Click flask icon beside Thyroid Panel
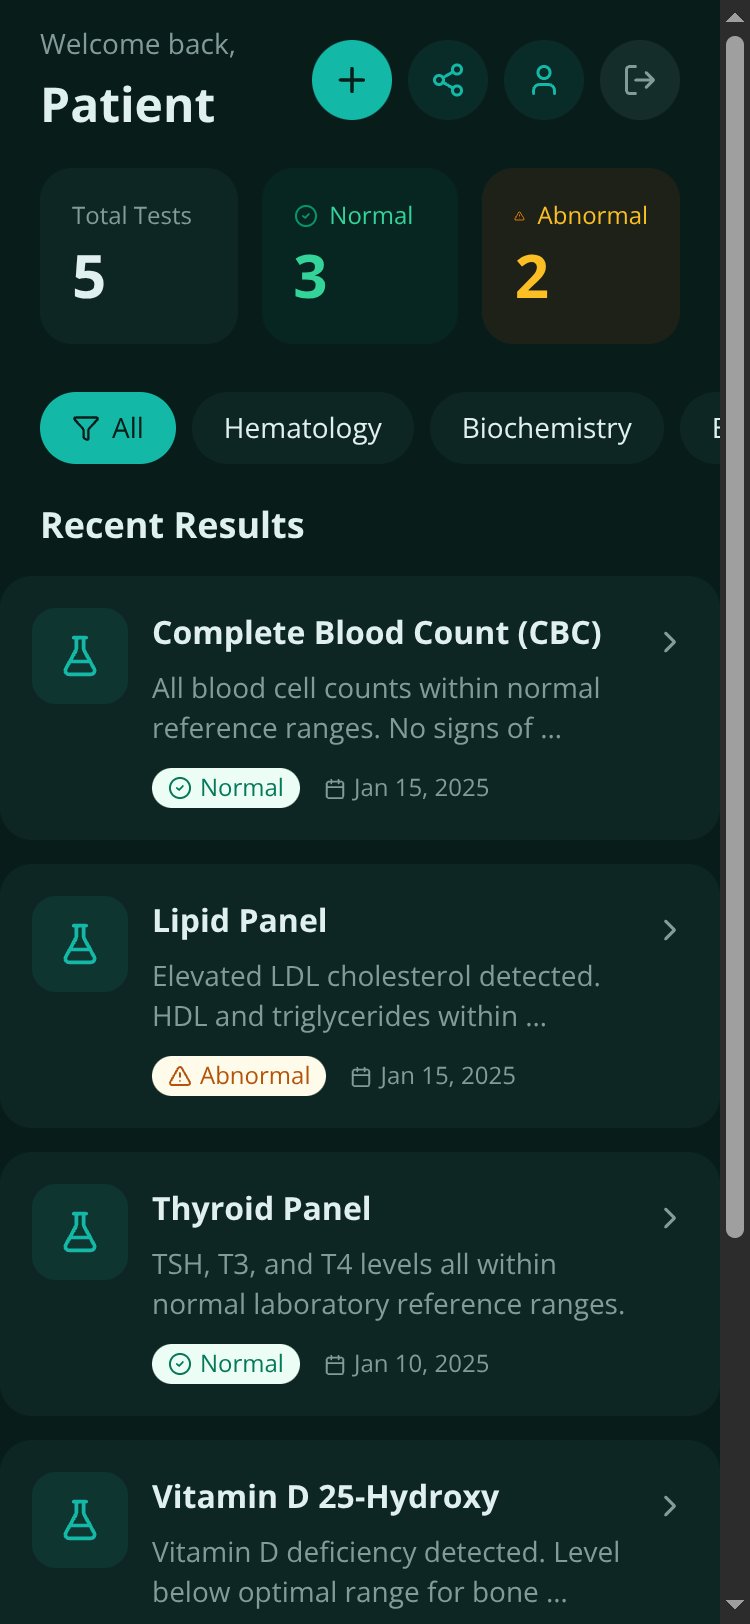This screenshot has height=1624, width=750. pos(80,1232)
